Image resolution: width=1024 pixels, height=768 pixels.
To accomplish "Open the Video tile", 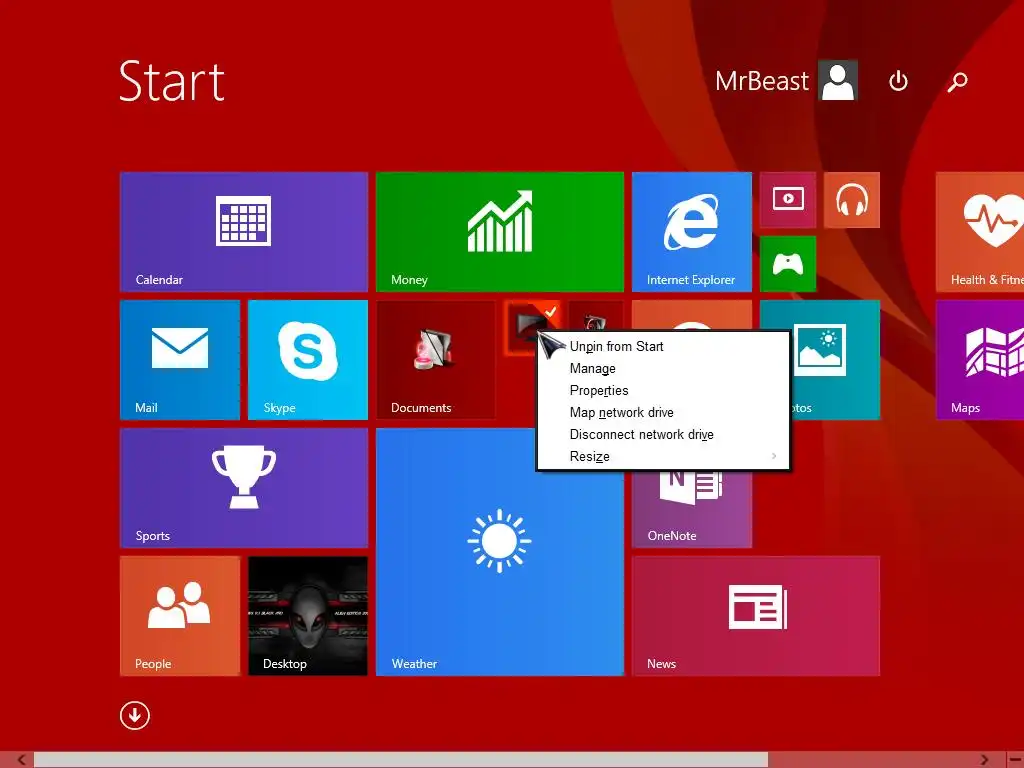I will point(788,200).
